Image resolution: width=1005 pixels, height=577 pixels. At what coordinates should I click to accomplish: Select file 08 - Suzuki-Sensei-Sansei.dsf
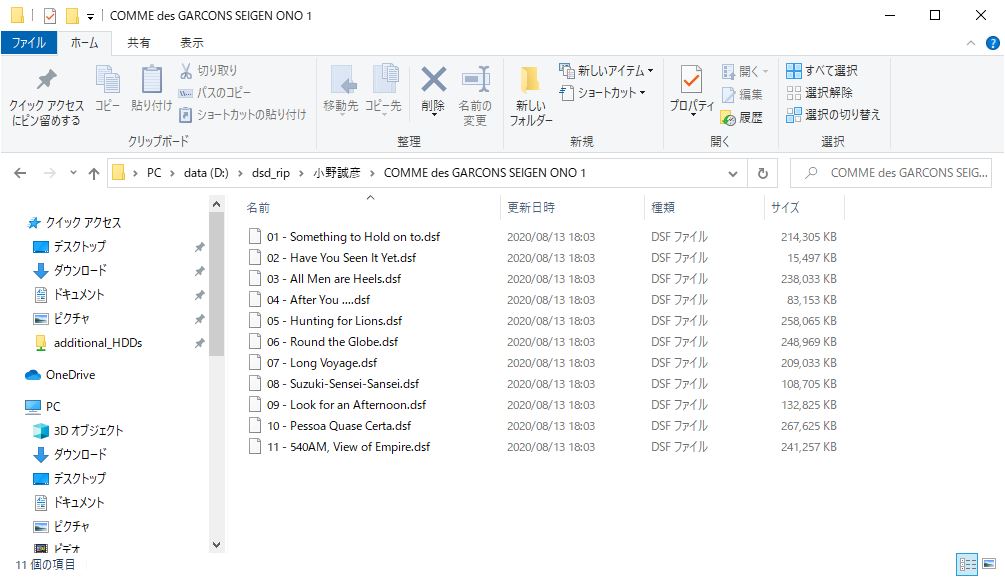[343, 383]
